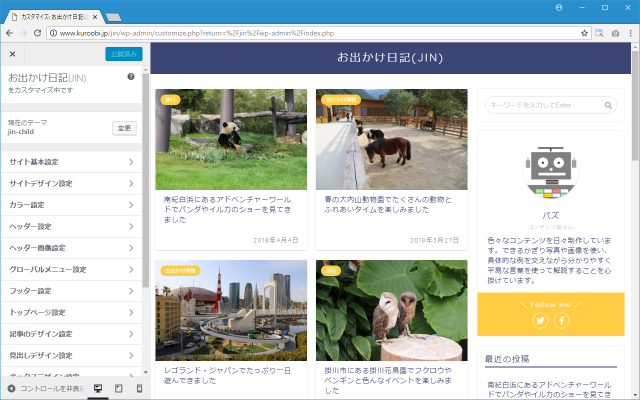Switch to tablet preview mode

[118, 388]
